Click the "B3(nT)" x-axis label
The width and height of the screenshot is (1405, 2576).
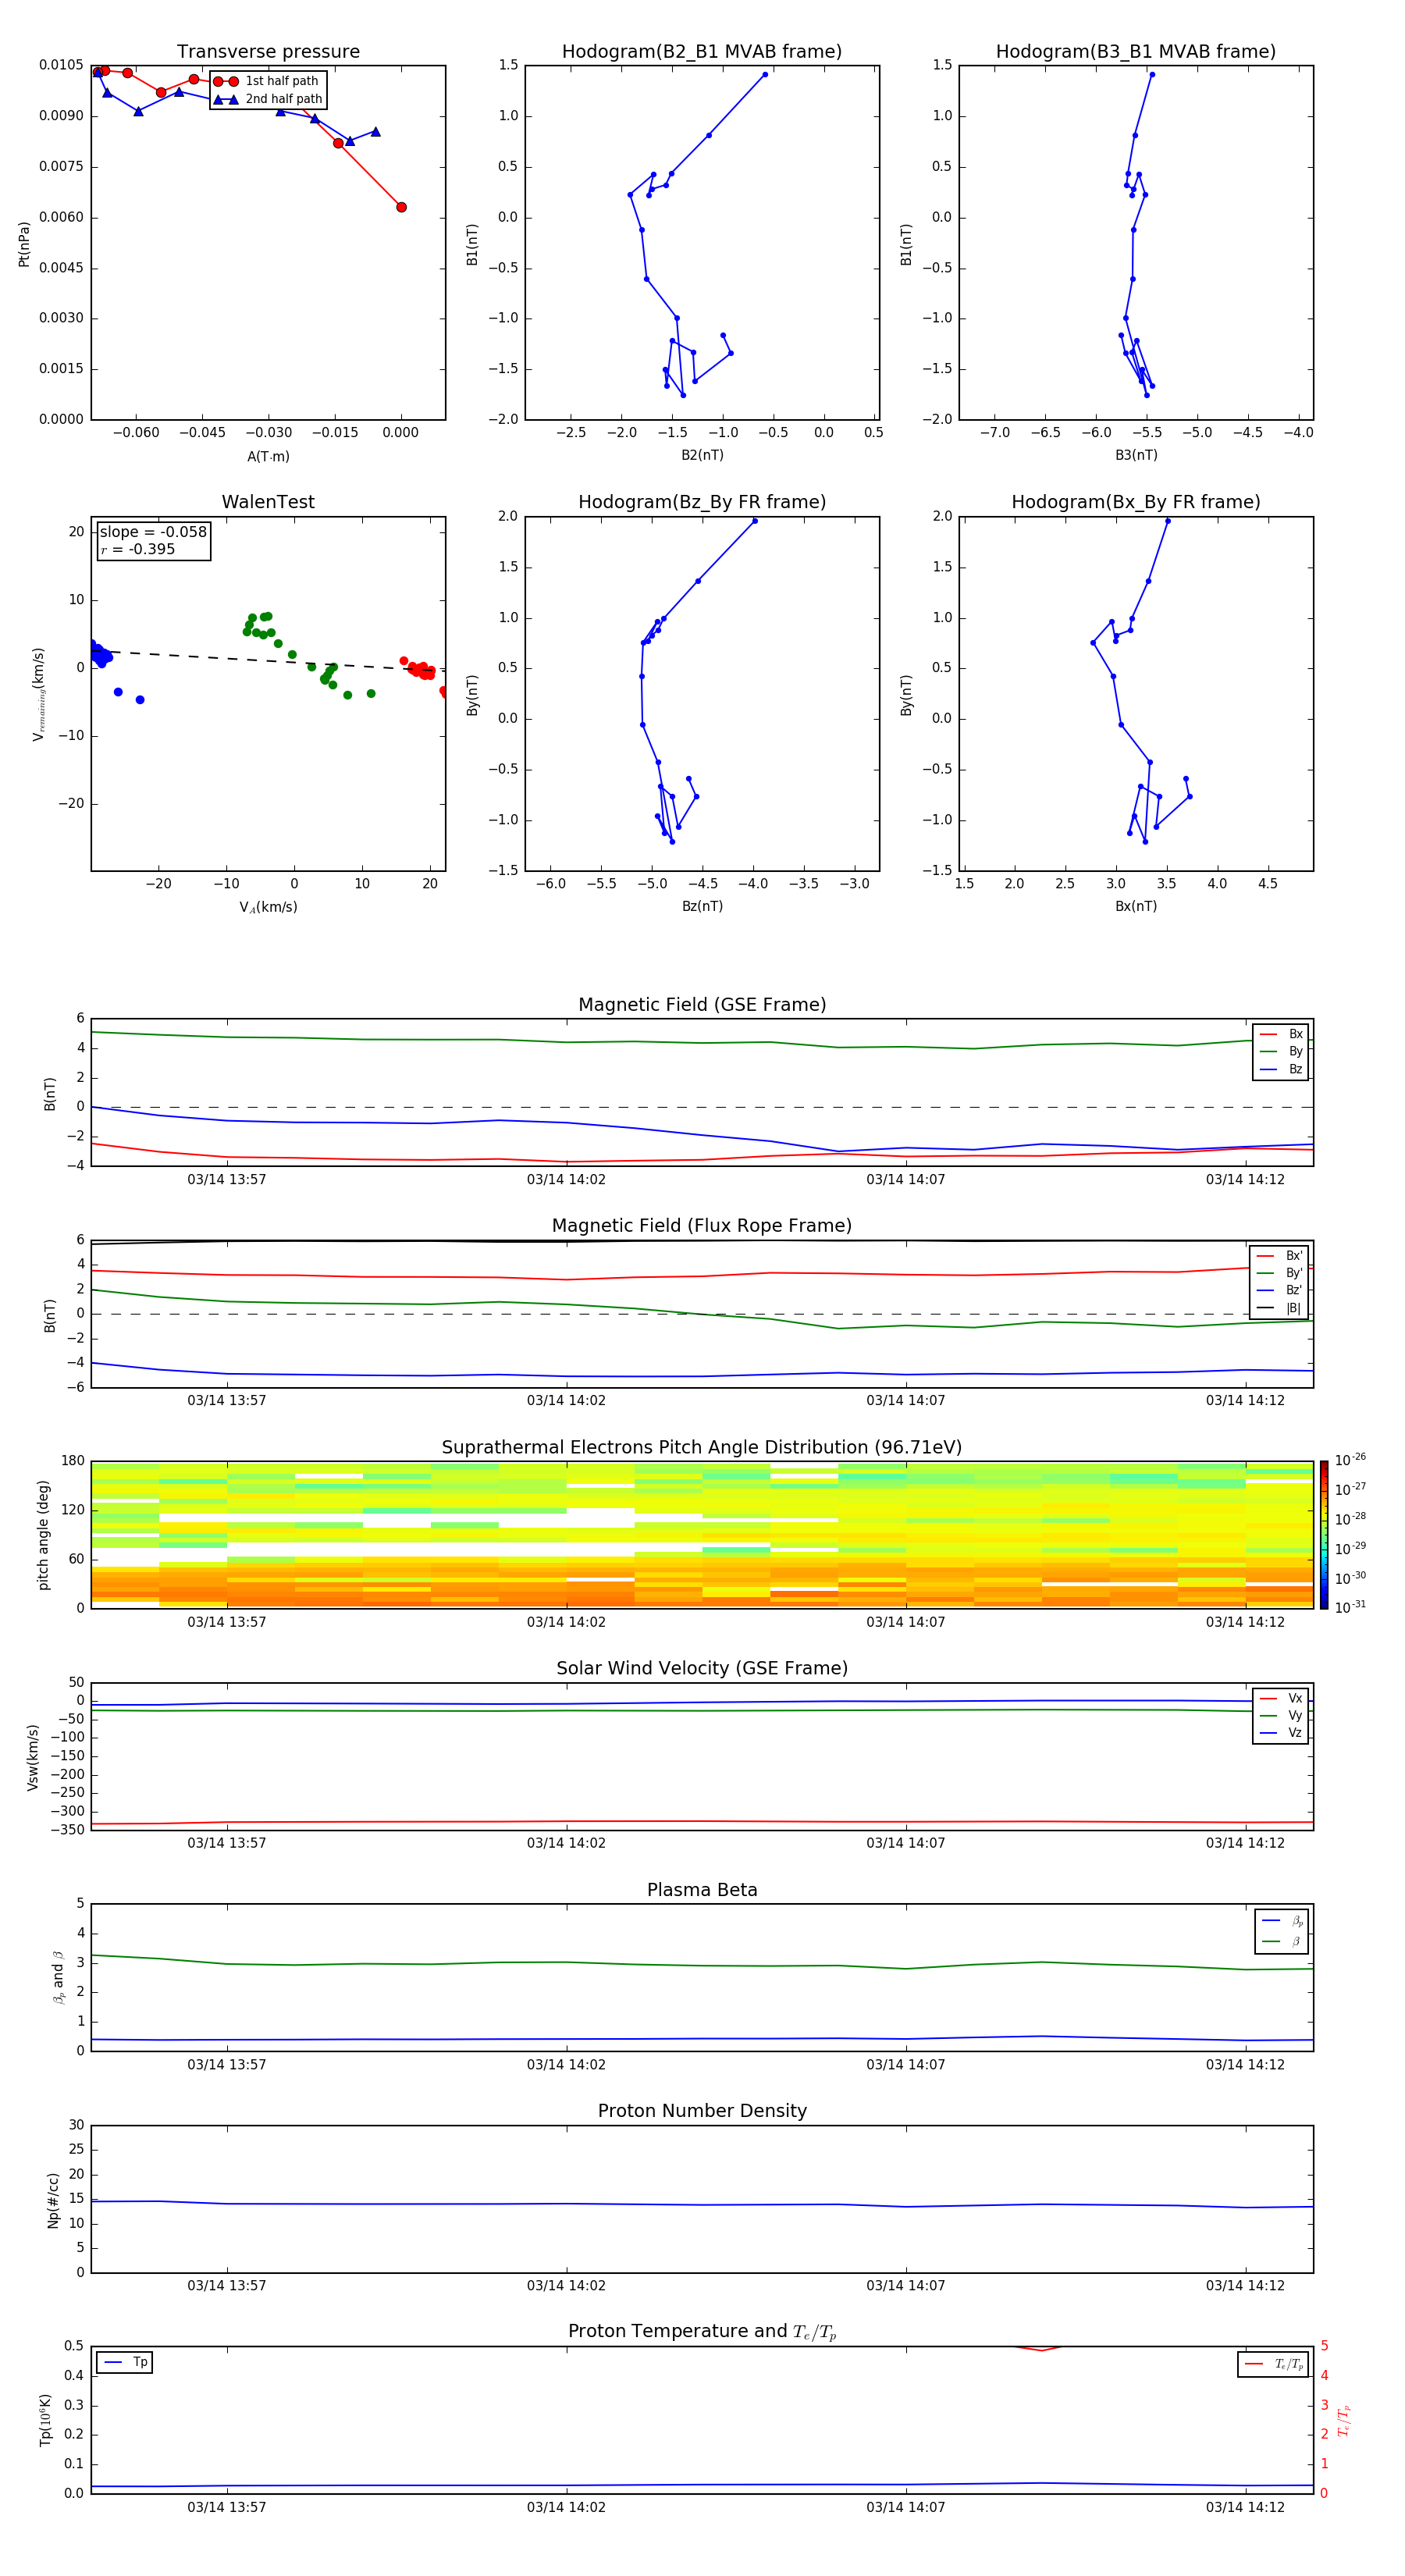click(x=1136, y=455)
